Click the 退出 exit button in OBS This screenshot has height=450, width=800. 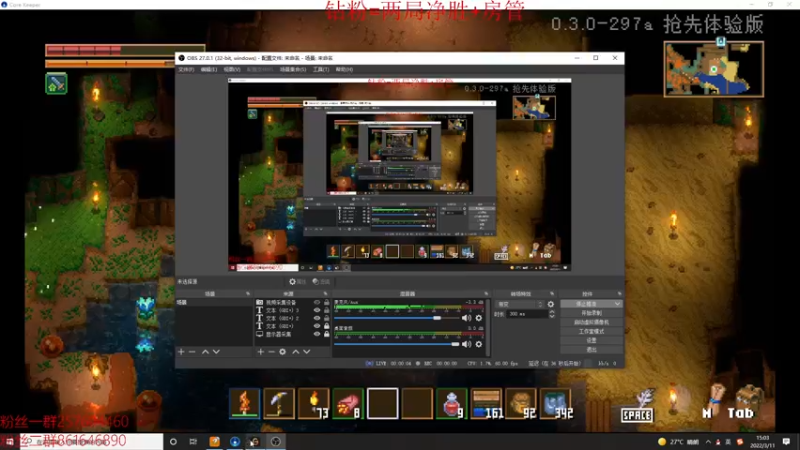pos(591,349)
